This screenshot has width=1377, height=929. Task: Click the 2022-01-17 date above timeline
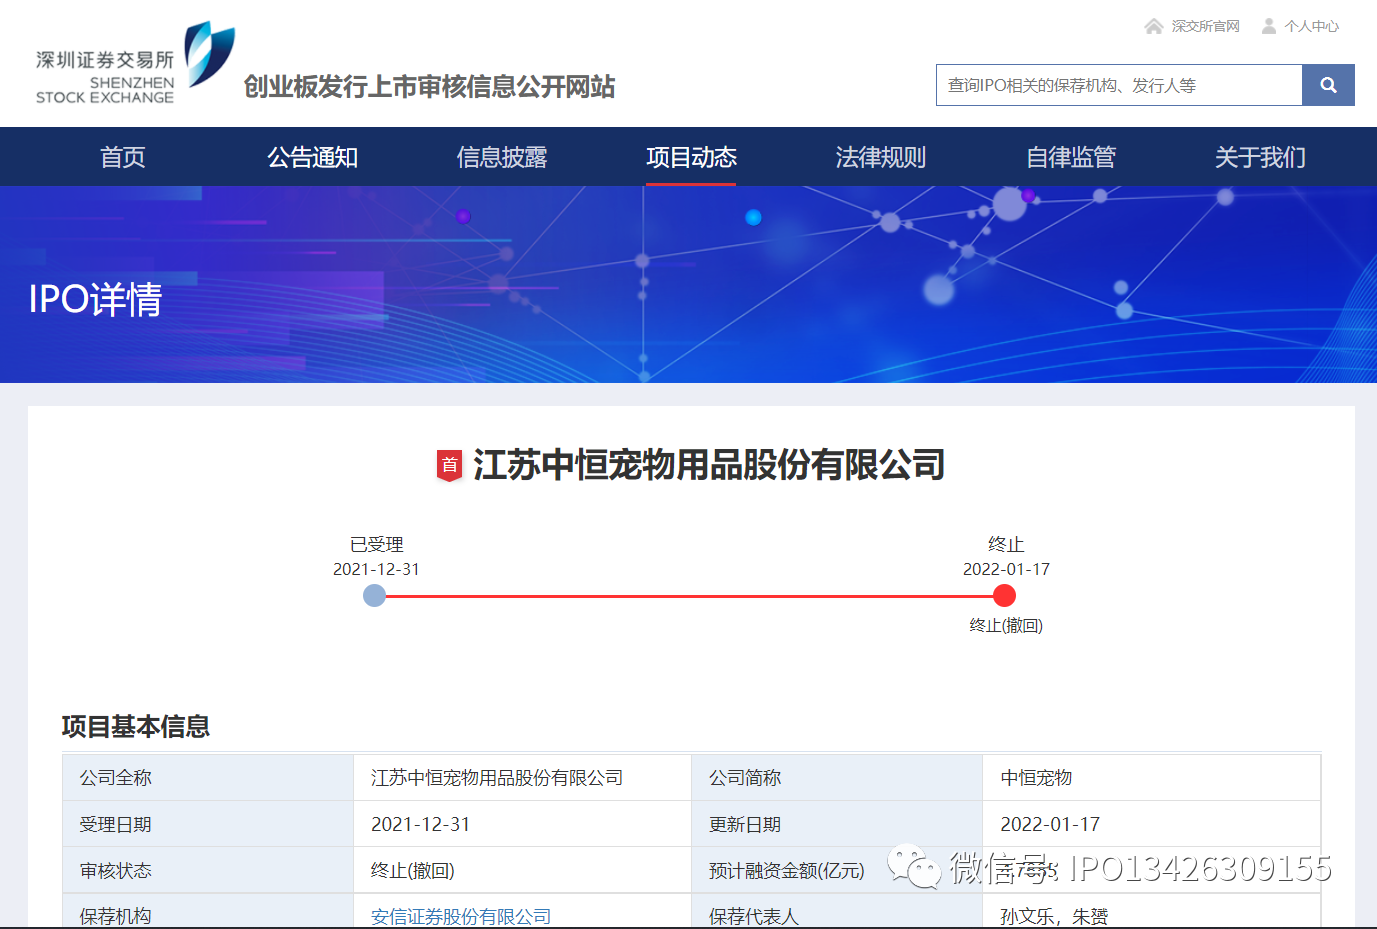point(1006,569)
